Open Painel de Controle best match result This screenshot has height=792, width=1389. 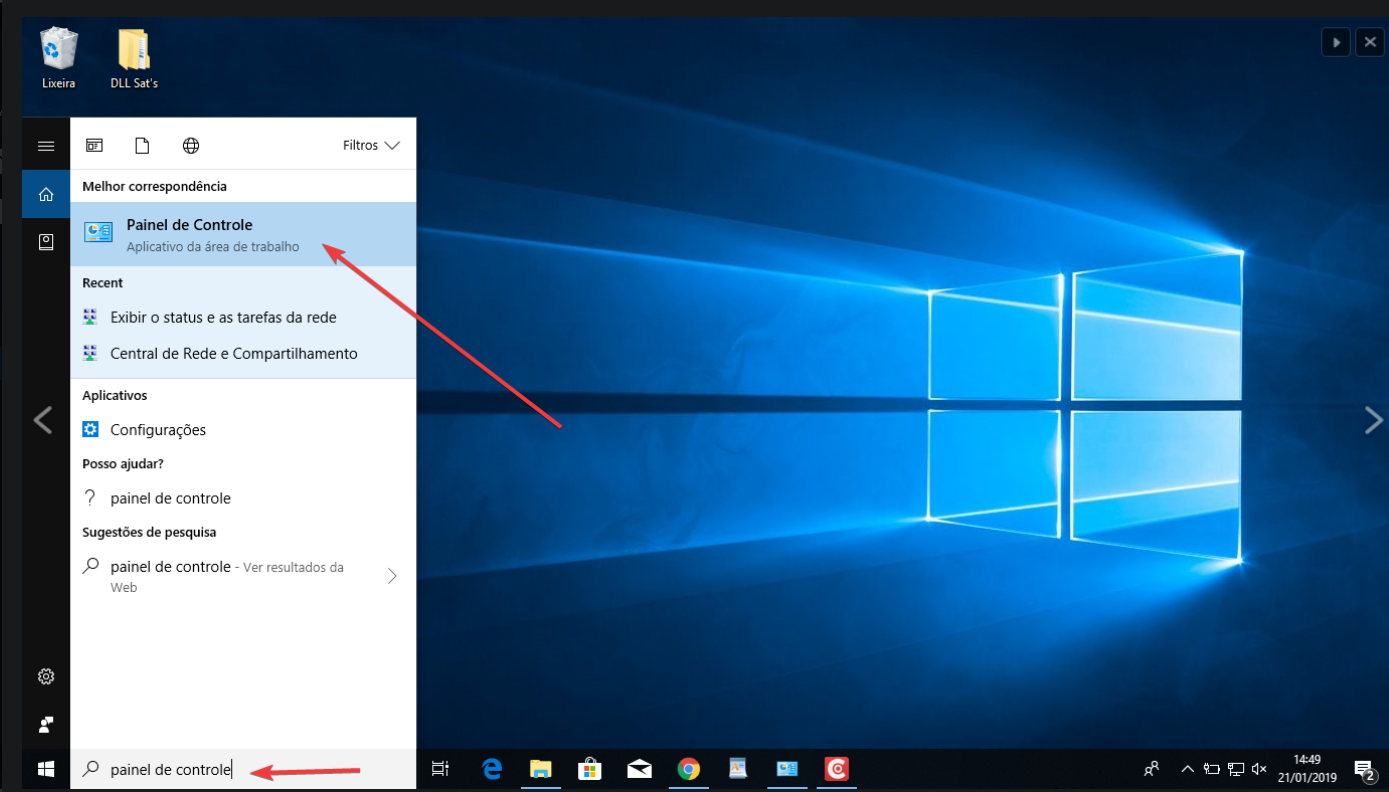tap(243, 234)
